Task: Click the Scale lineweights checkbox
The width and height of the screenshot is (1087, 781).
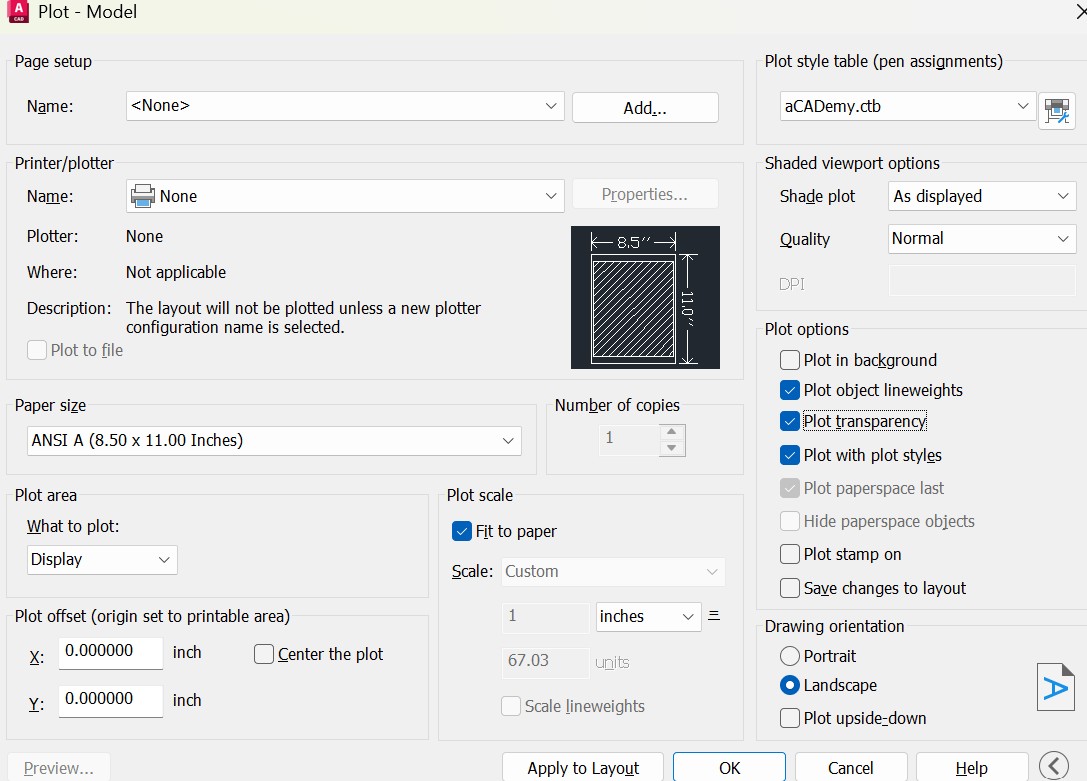Action: 511,706
